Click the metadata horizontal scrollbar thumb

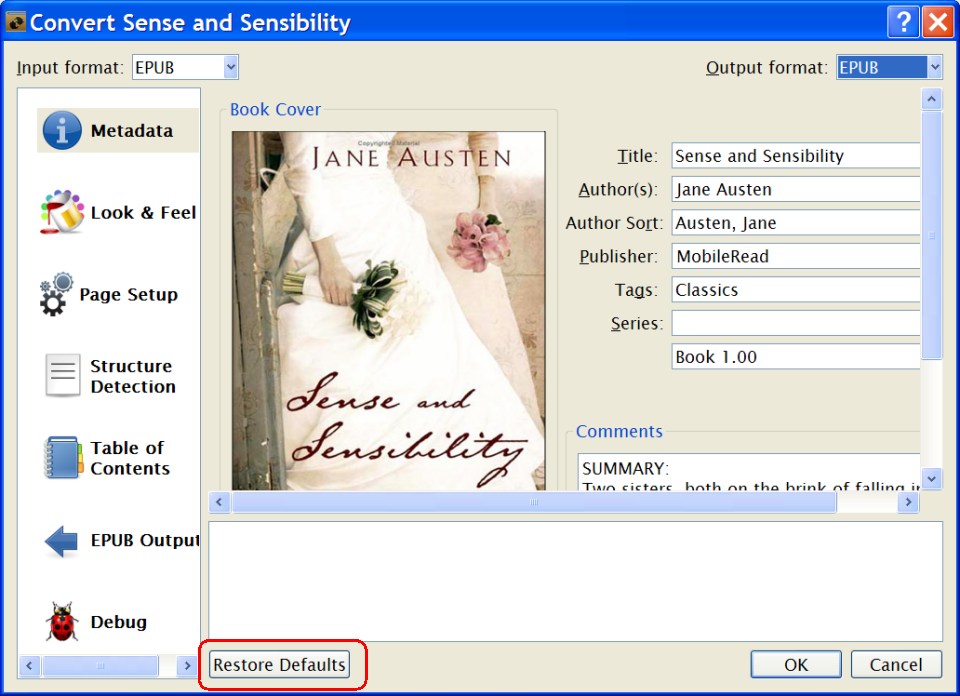(x=533, y=503)
